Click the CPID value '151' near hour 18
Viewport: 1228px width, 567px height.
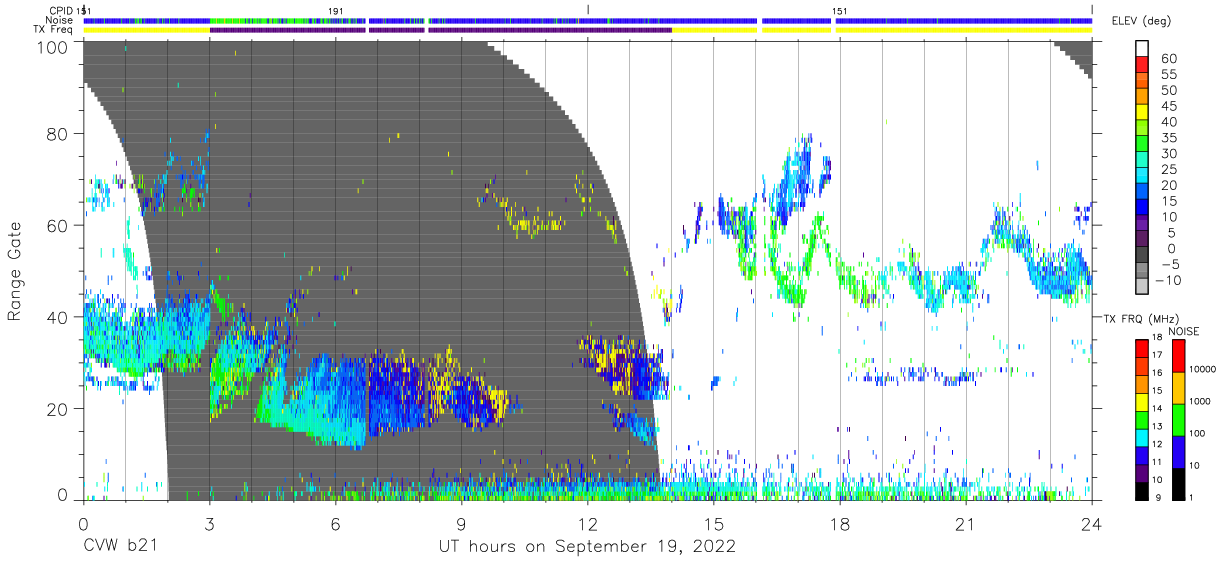(840, 10)
